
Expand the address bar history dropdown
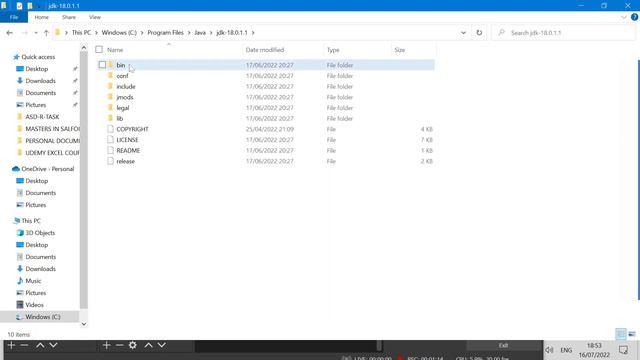pyautogui.click(x=463, y=33)
